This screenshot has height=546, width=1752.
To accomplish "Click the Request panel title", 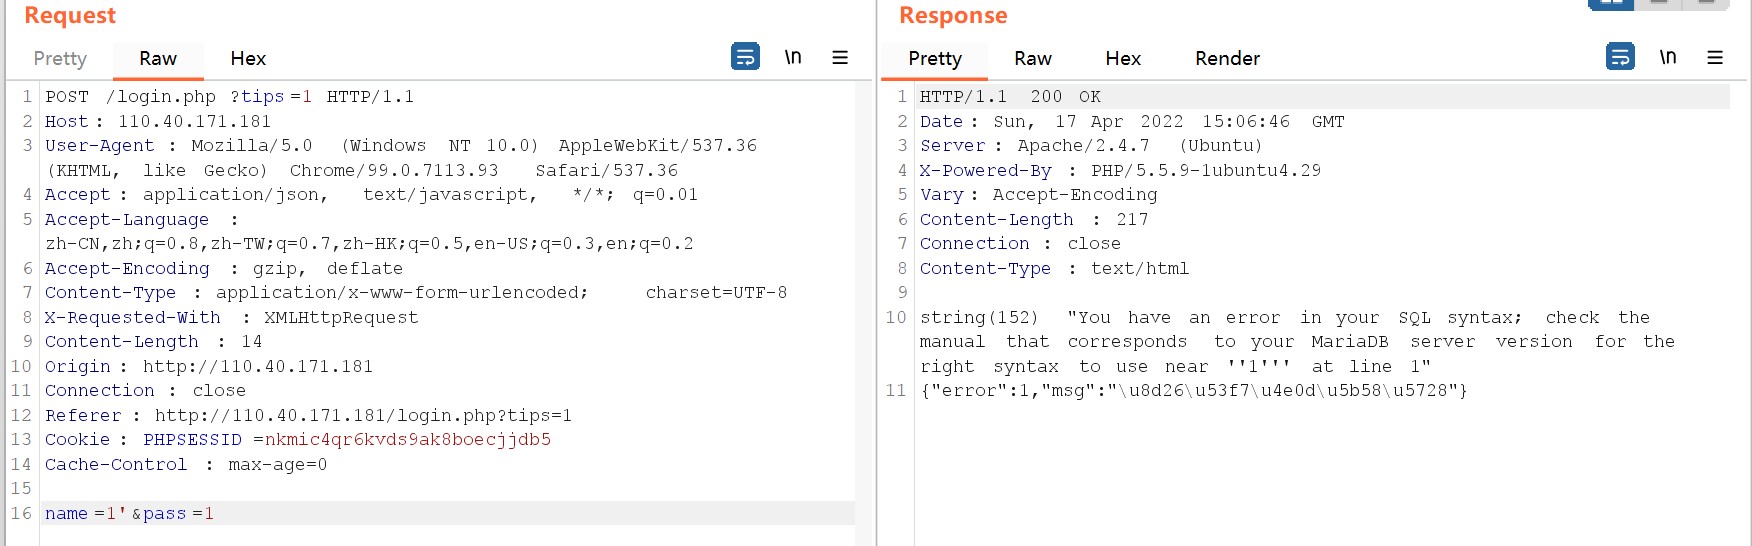I will [x=70, y=15].
